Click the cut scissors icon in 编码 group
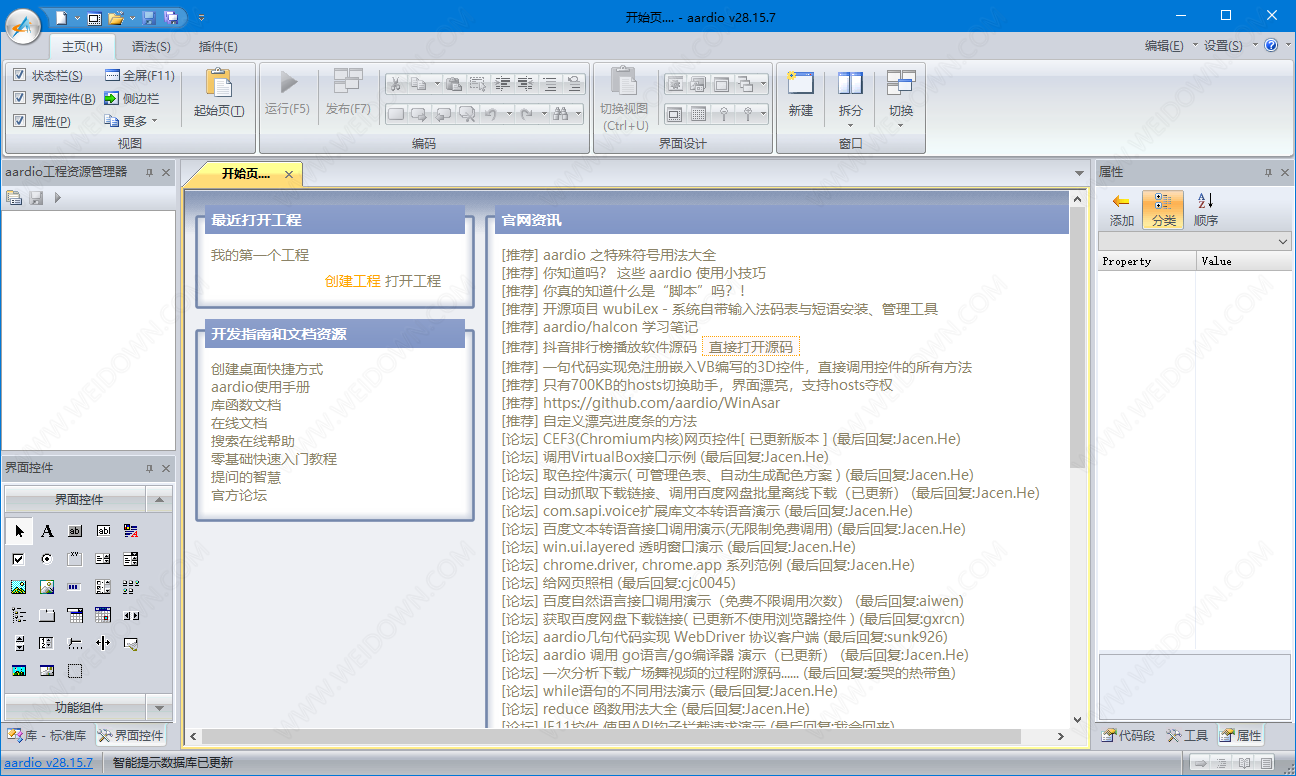 [395, 84]
